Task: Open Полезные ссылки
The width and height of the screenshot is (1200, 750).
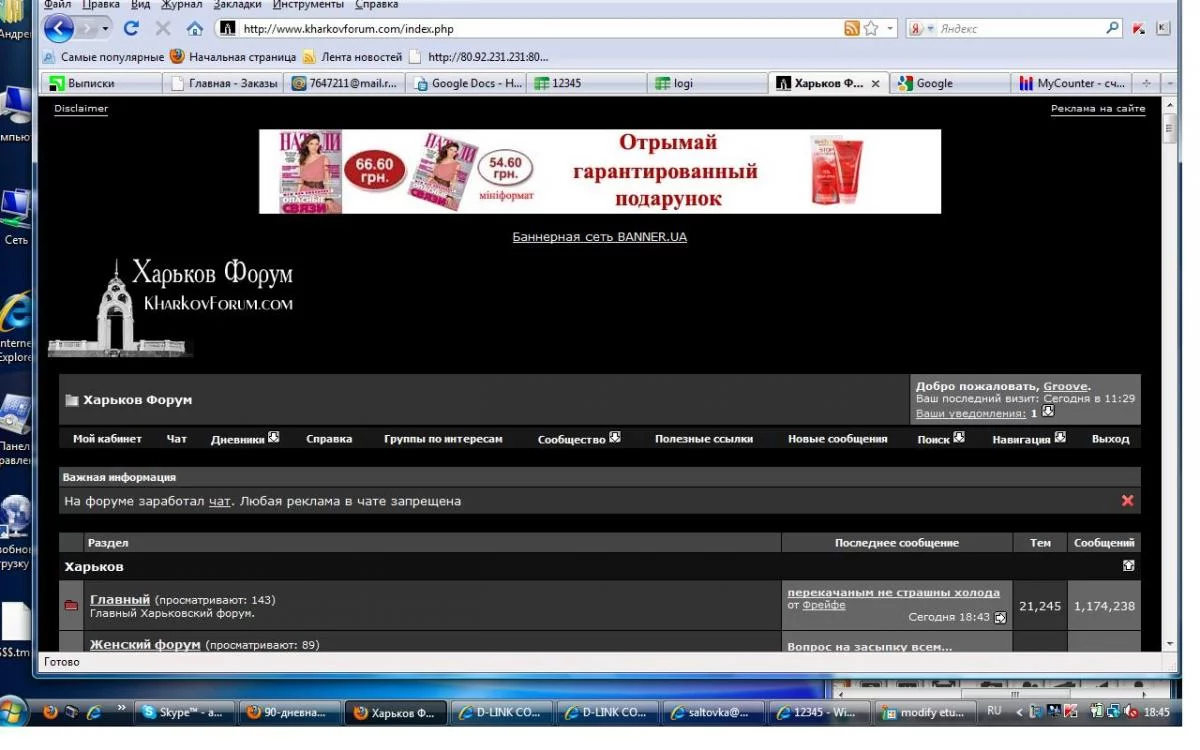Action: (x=704, y=438)
